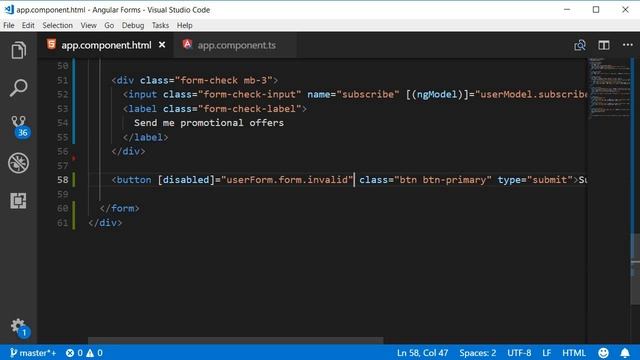Click the text "Send me promotional offers"
The image size is (640, 360).
coord(209,122)
